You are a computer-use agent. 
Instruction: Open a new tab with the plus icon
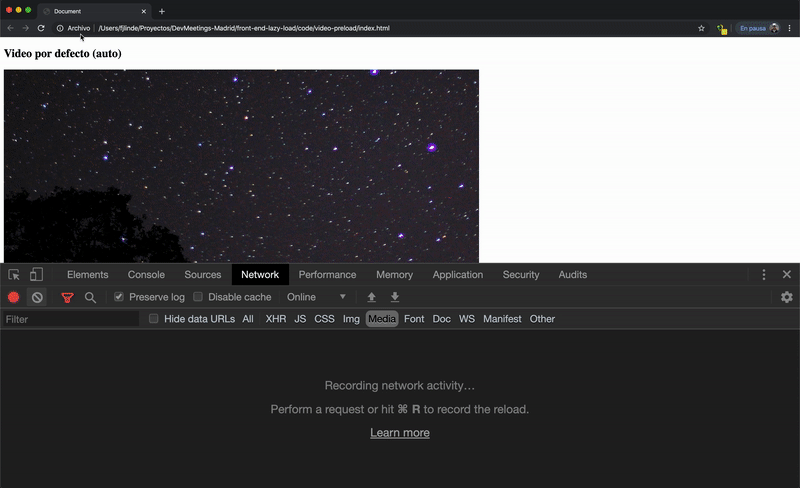[162, 11]
